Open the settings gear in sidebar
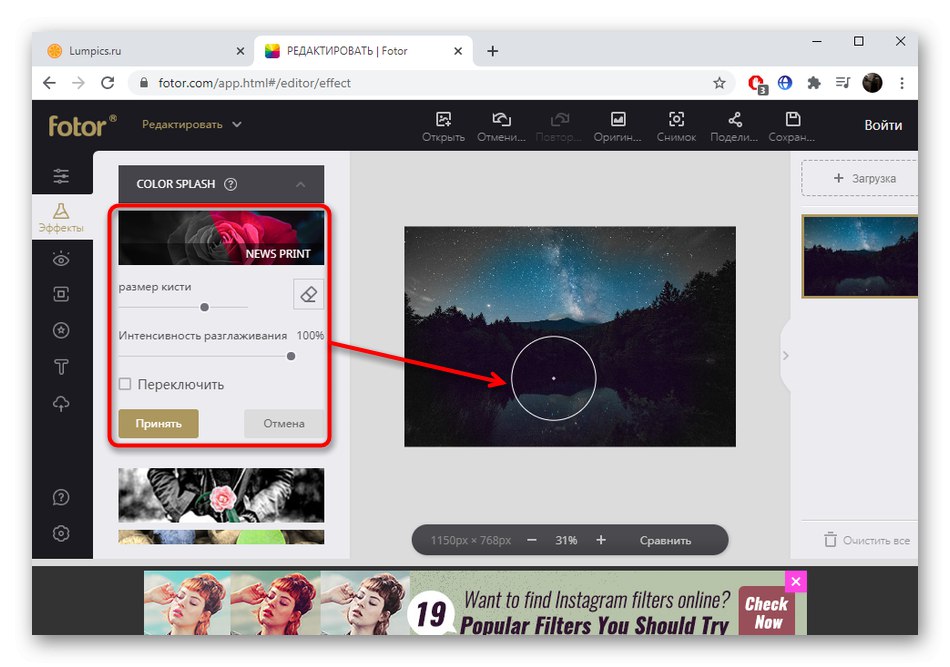Viewport: 950px width, 667px height. tap(61, 534)
